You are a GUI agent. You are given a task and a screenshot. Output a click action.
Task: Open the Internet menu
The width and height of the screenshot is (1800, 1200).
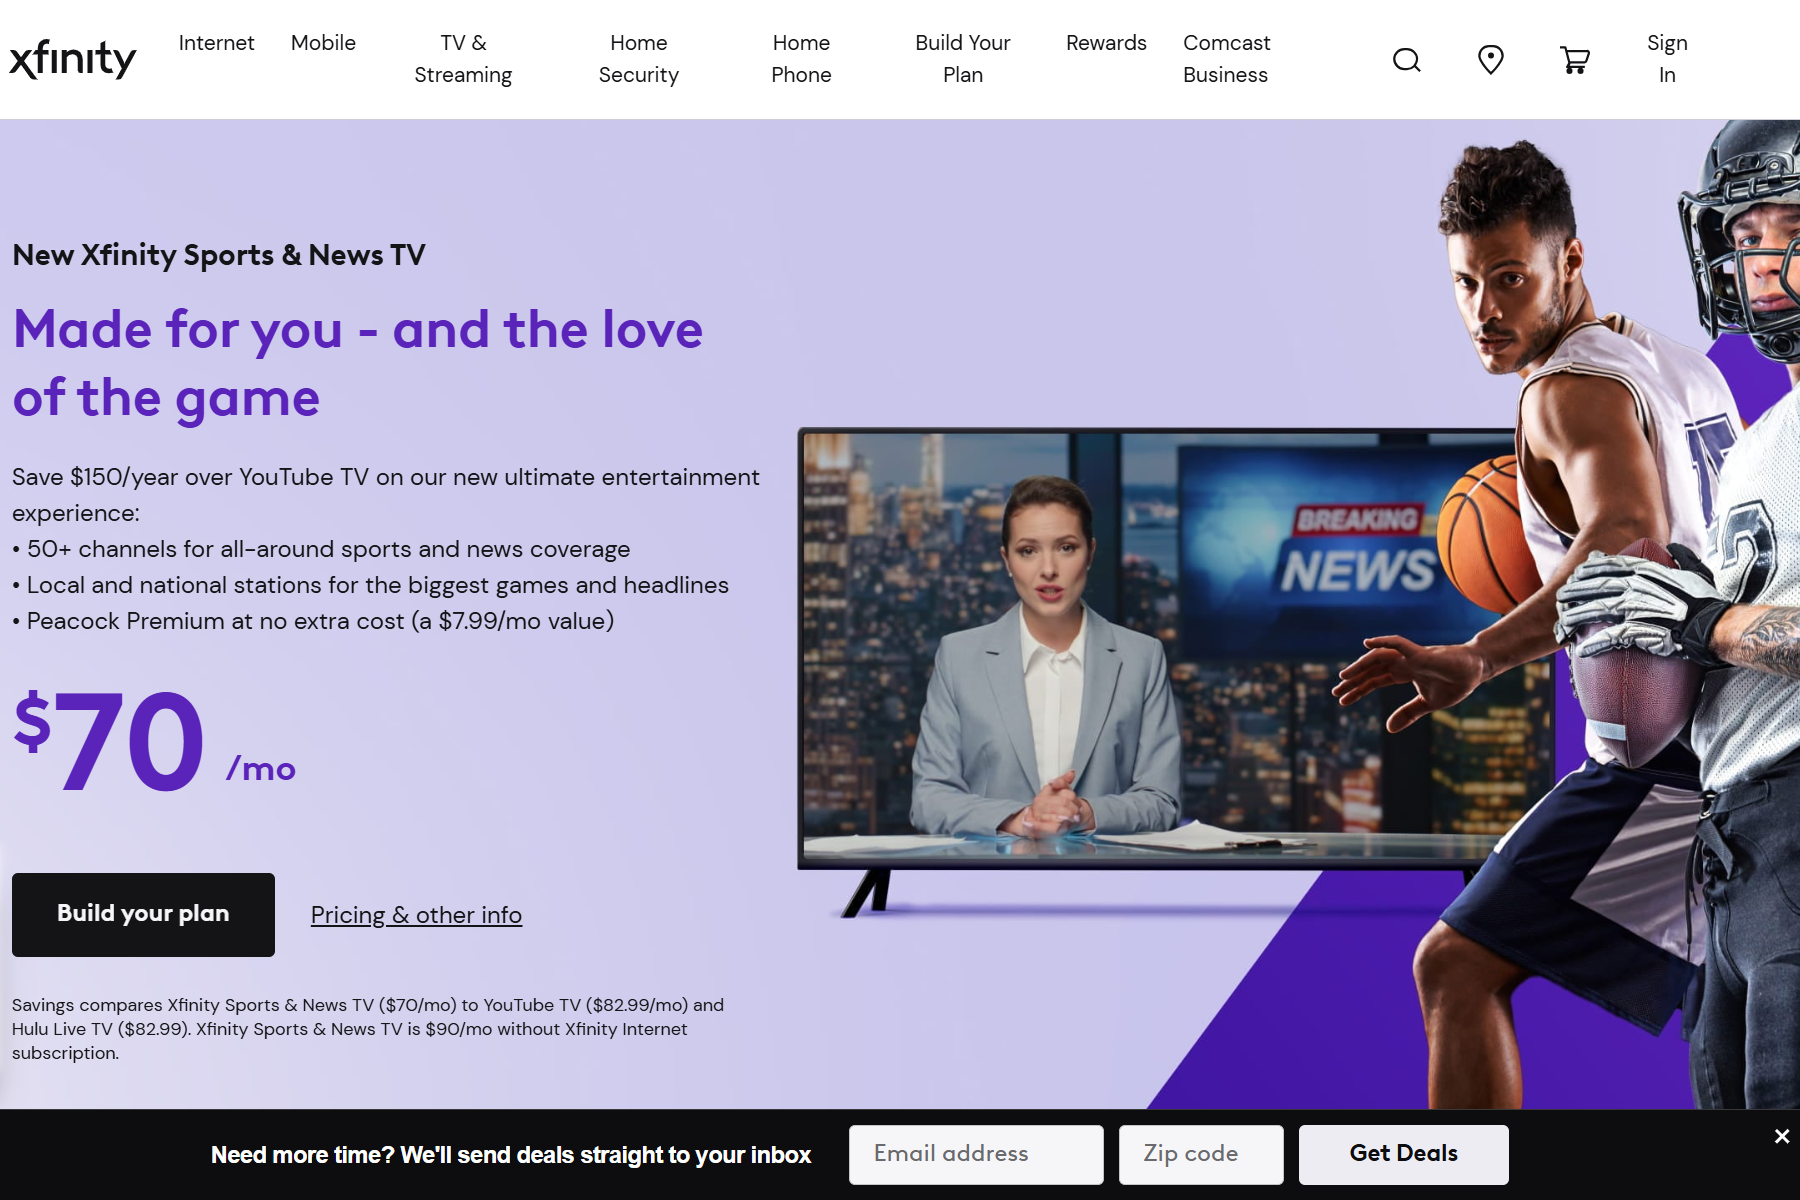216,43
